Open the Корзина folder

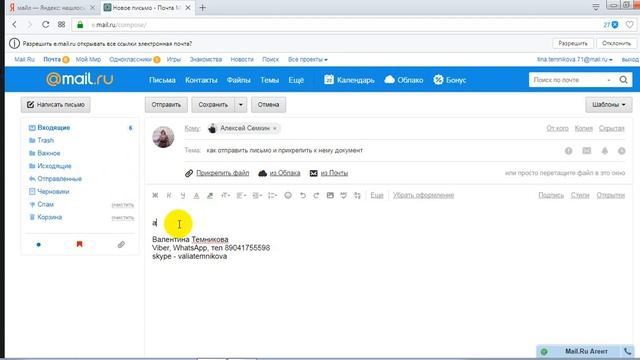[49, 217]
